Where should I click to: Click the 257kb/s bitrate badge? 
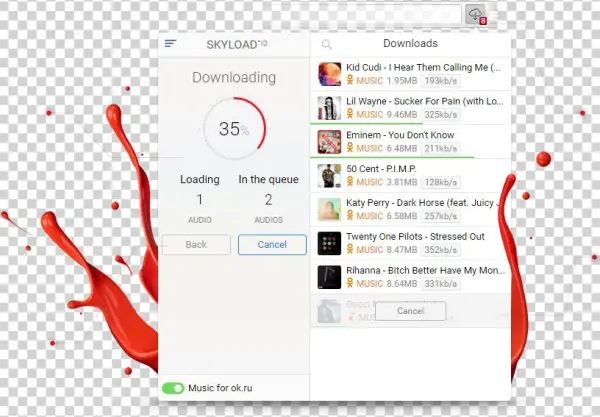click(440, 216)
